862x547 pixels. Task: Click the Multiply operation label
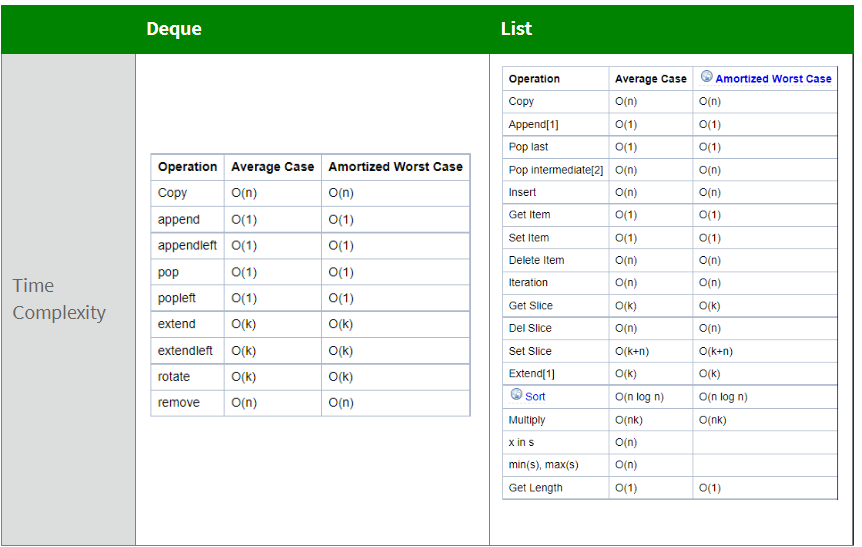[x=527, y=420]
